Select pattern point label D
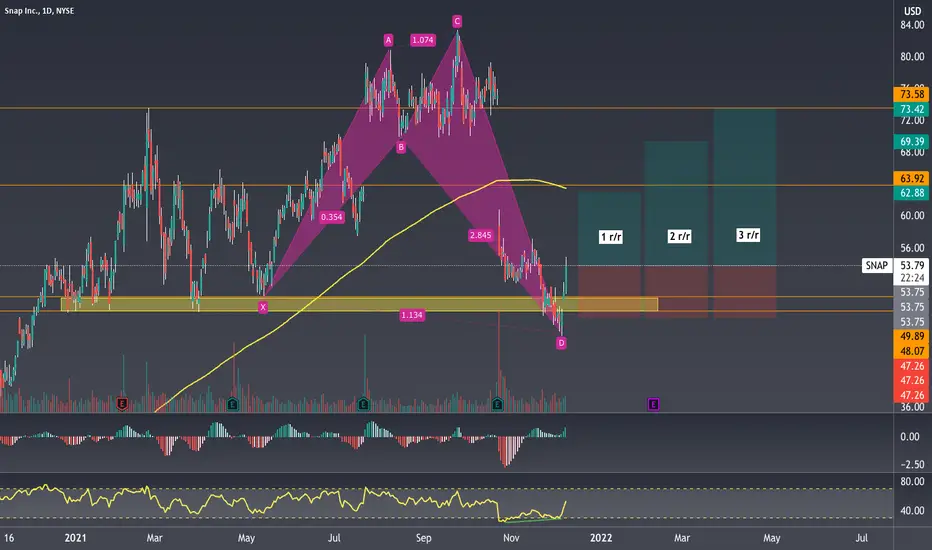932x550 pixels. pos(561,342)
